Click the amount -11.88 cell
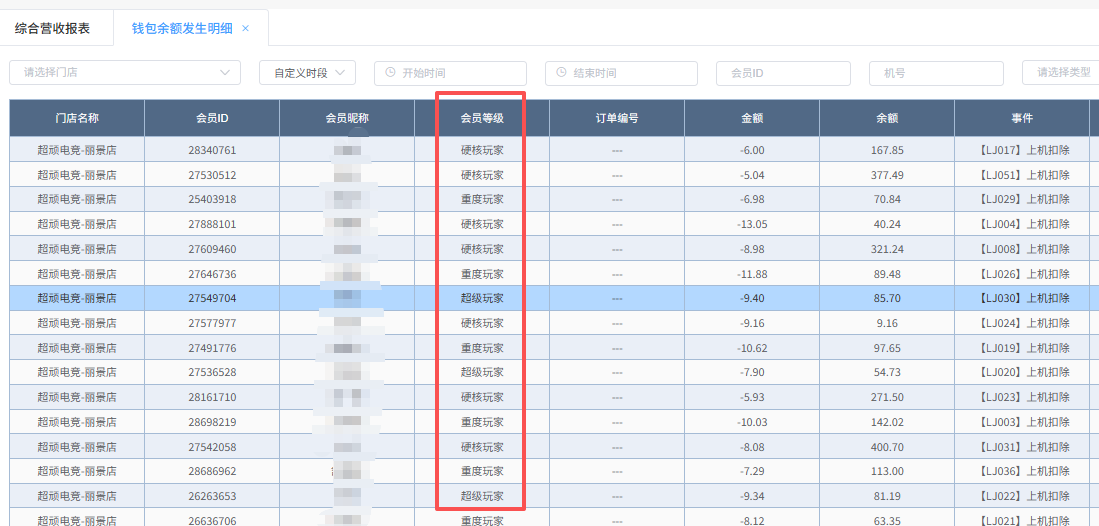1099x526 pixels. click(752, 274)
